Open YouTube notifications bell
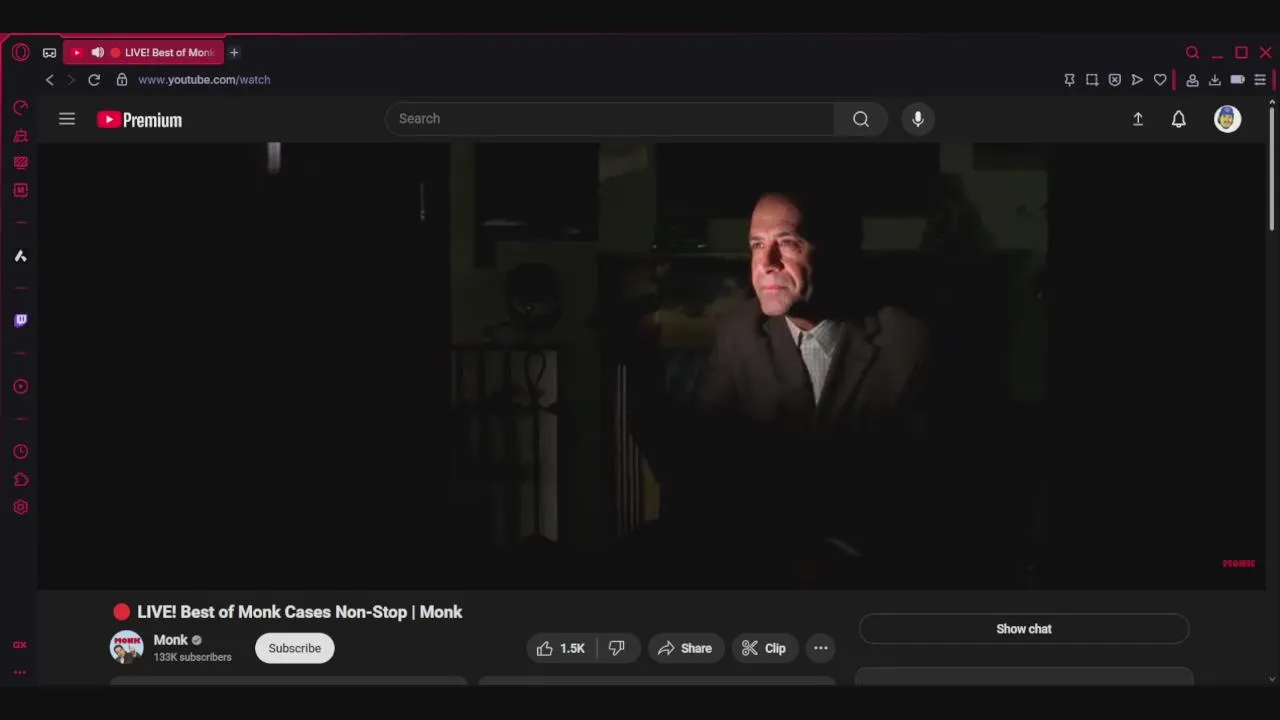The height and width of the screenshot is (720, 1280). tap(1179, 119)
